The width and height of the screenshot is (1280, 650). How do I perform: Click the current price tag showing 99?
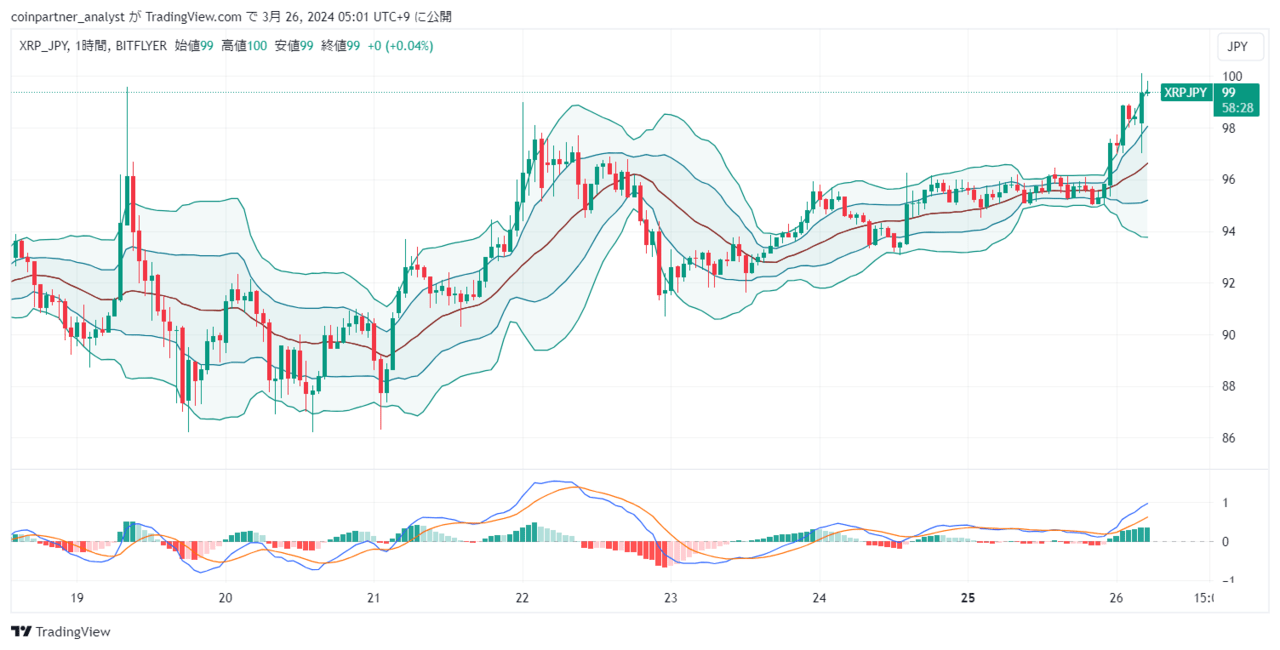(1229, 92)
